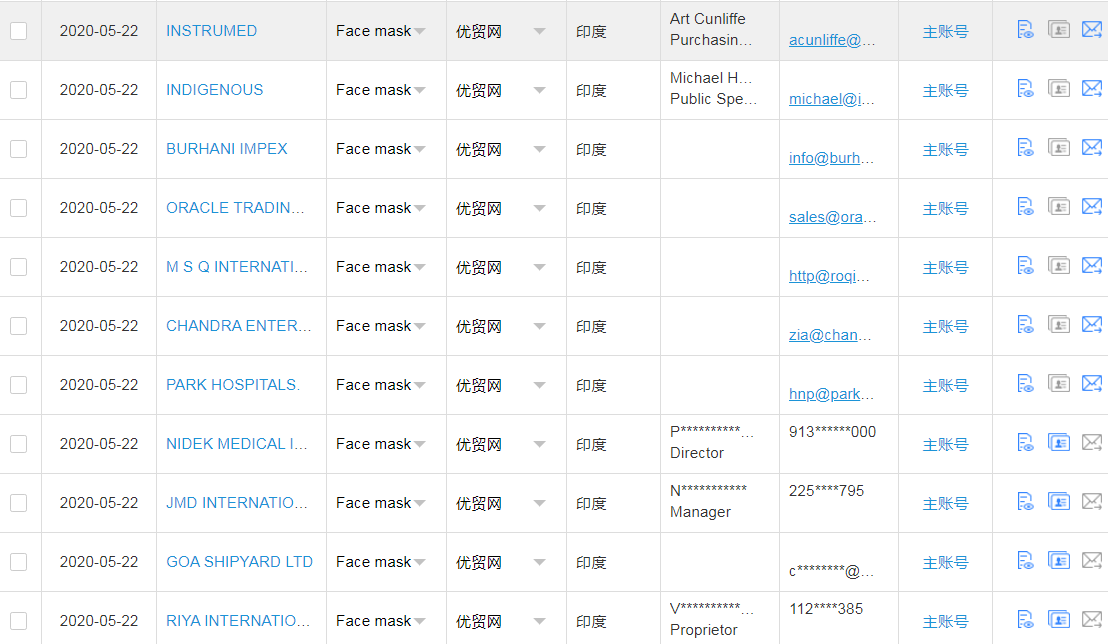Open the NIDEK MEDICAL I company link

pyautogui.click(x=237, y=444)
